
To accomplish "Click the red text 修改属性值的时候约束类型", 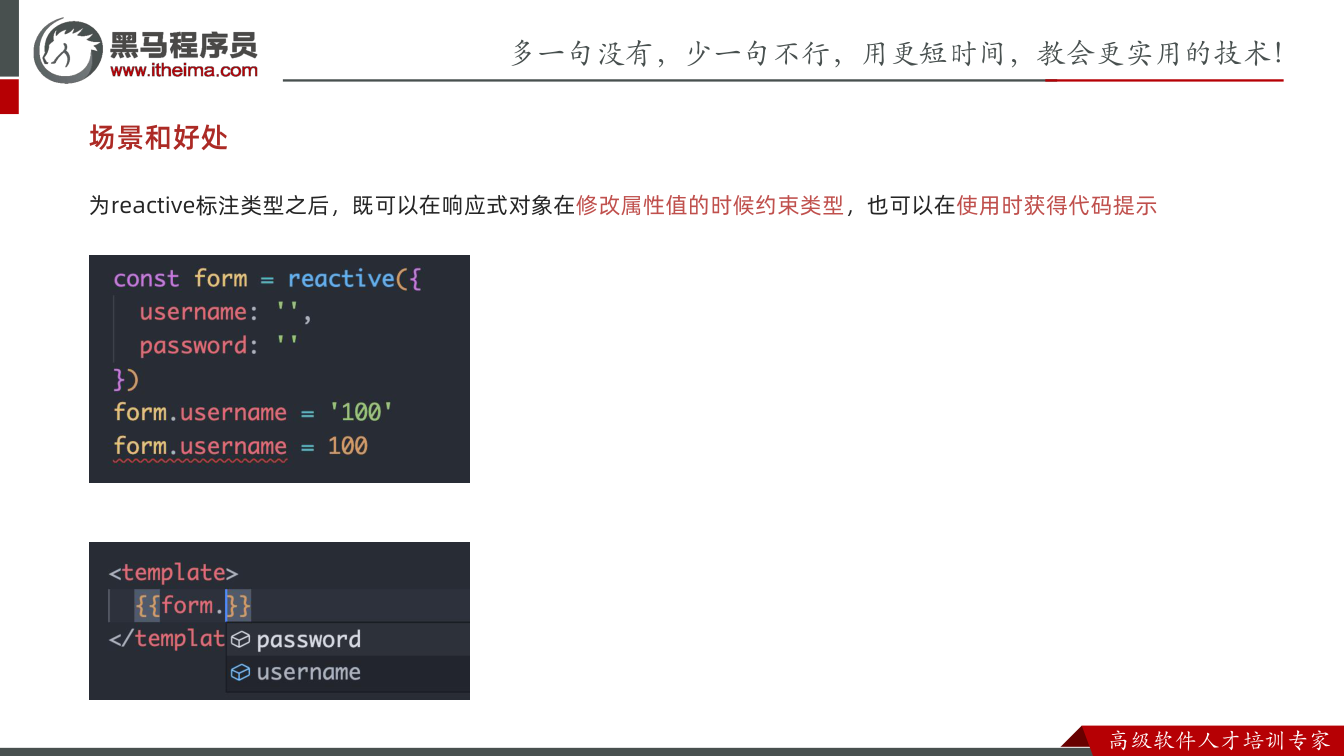I will [x=710, y=206].
